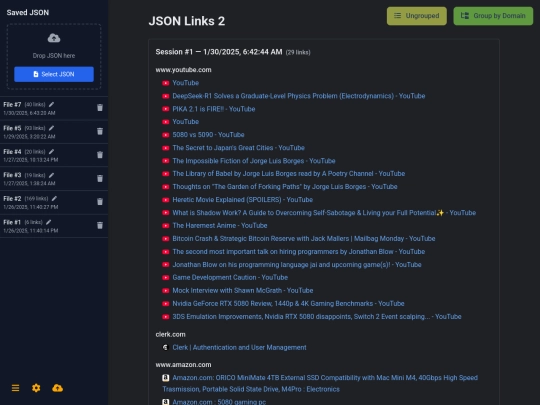Select File #3 in saved list

click(54, 179)
